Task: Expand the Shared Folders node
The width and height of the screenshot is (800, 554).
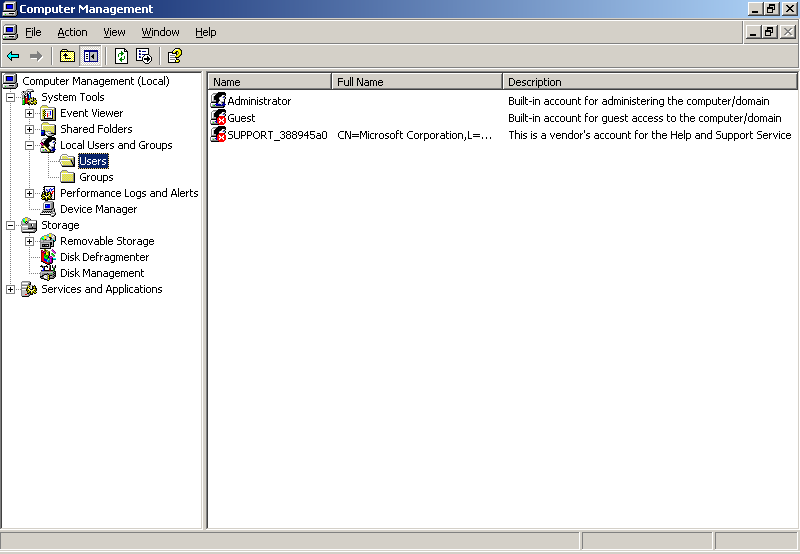Action: coord(30,129)
